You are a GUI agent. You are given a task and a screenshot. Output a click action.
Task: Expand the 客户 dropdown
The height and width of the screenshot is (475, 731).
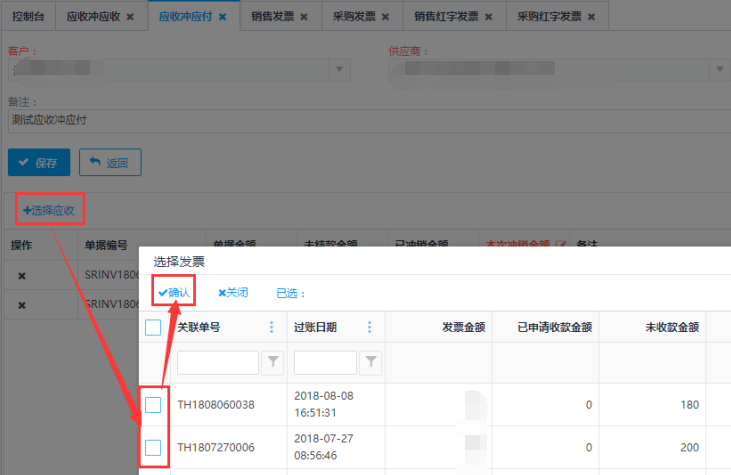[x=340, y=69]
